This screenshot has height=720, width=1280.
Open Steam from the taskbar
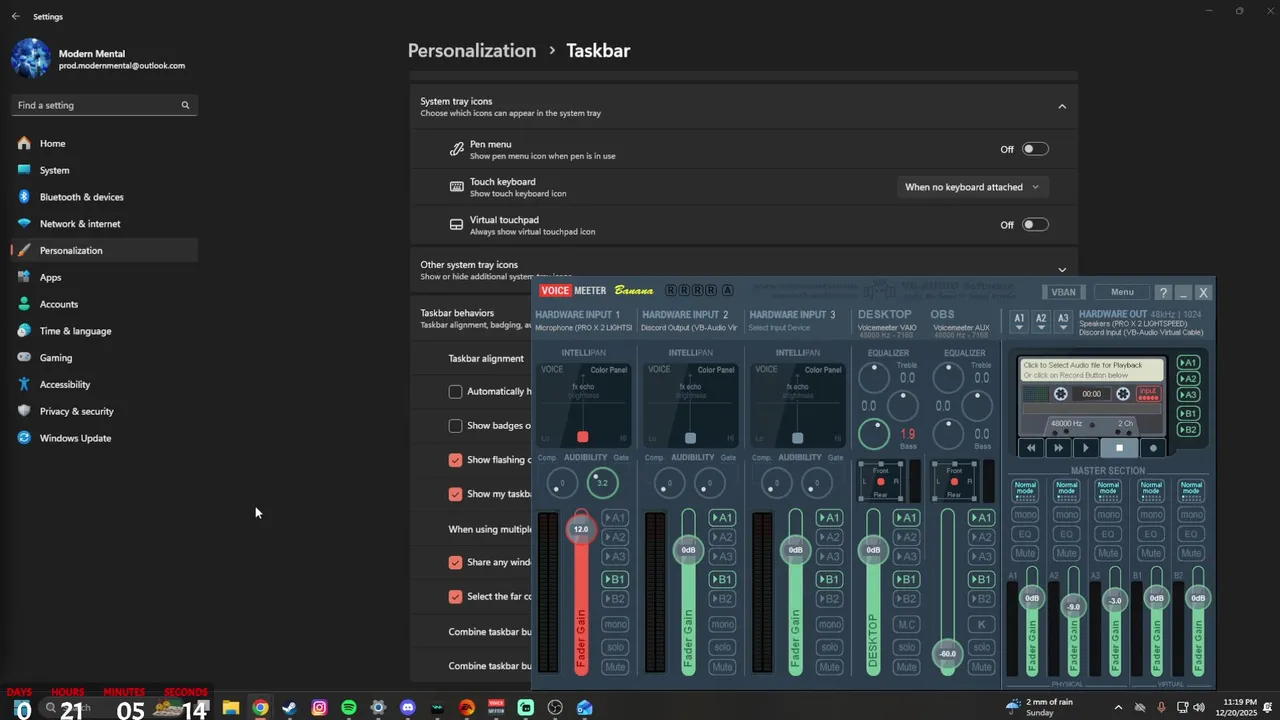point(290,707)
